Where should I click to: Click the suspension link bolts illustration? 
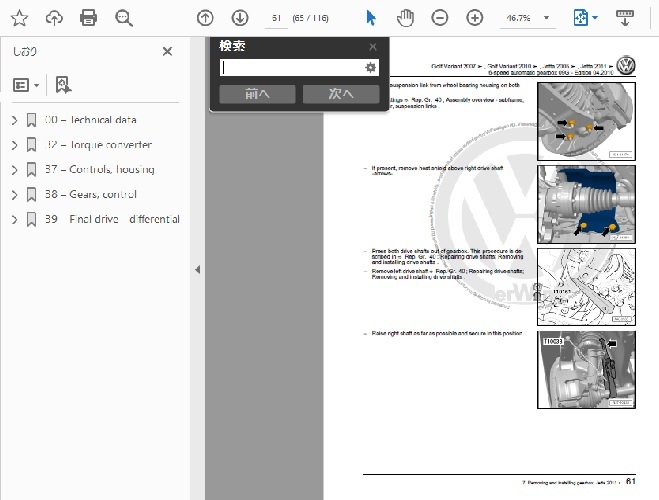pyautogui.click(x=586, y=121)
